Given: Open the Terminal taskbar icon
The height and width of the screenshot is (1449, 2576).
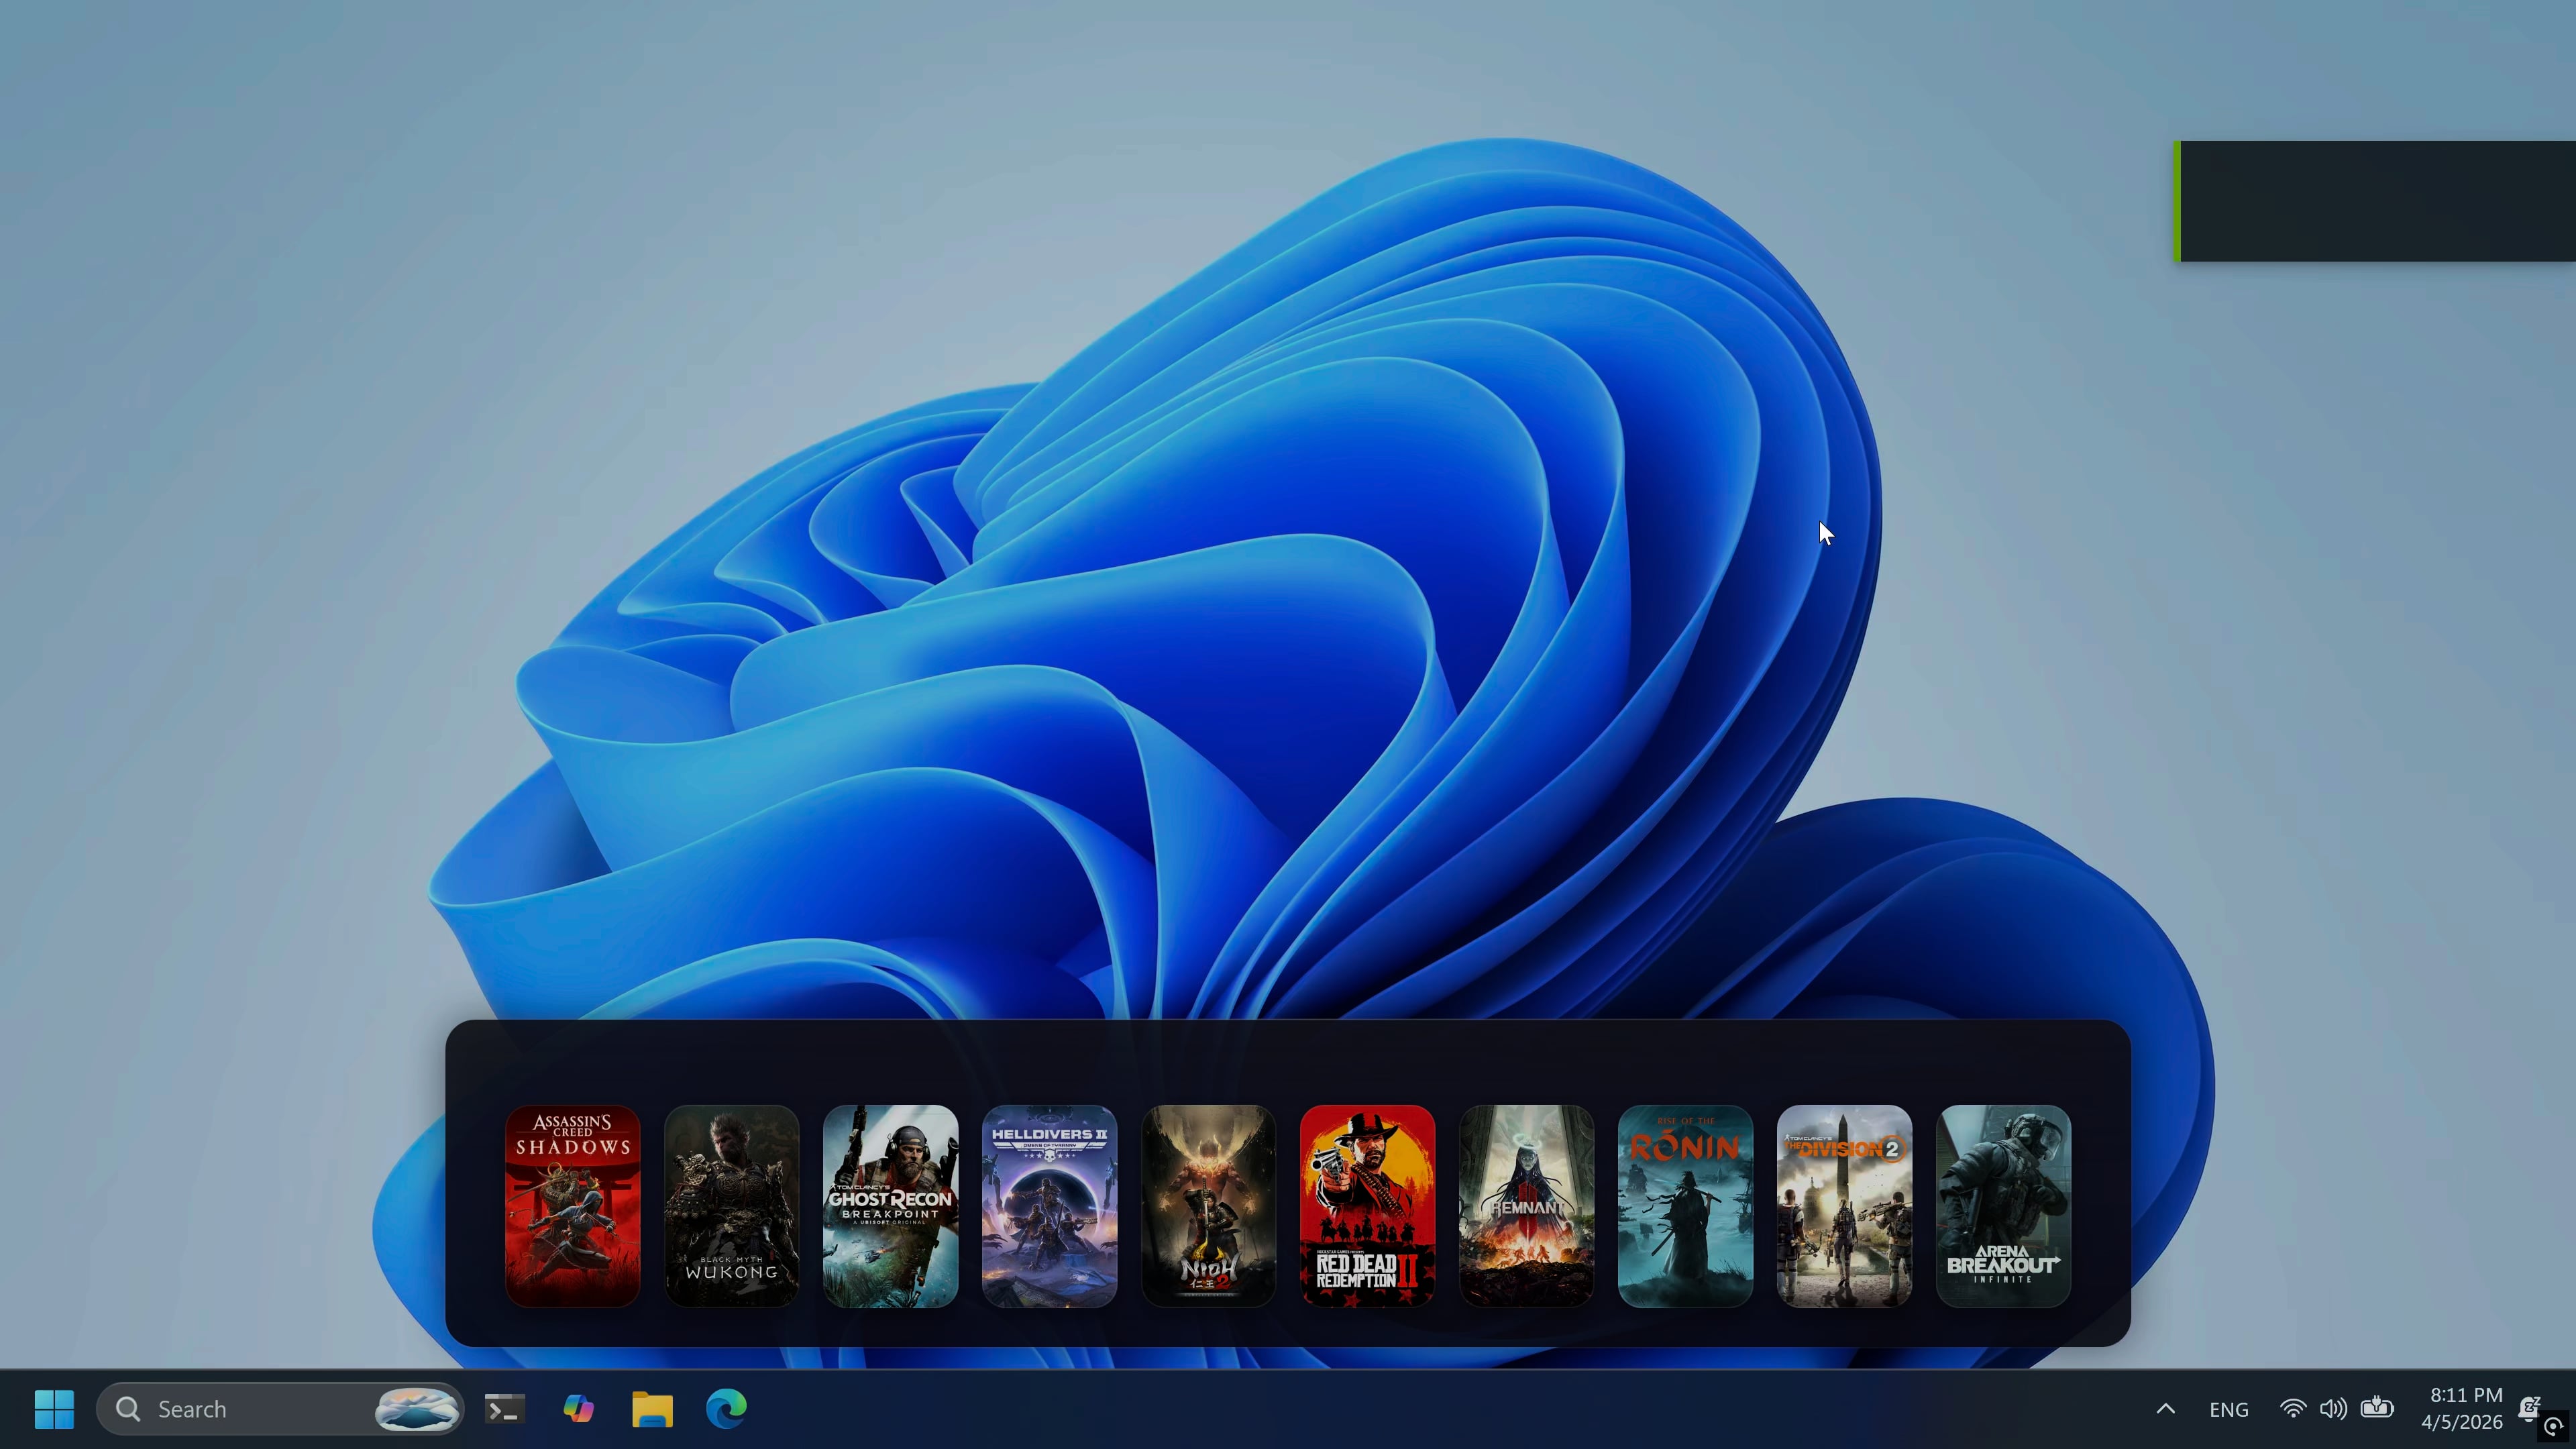Looking at the screenshot, I should click(505, 1409).
